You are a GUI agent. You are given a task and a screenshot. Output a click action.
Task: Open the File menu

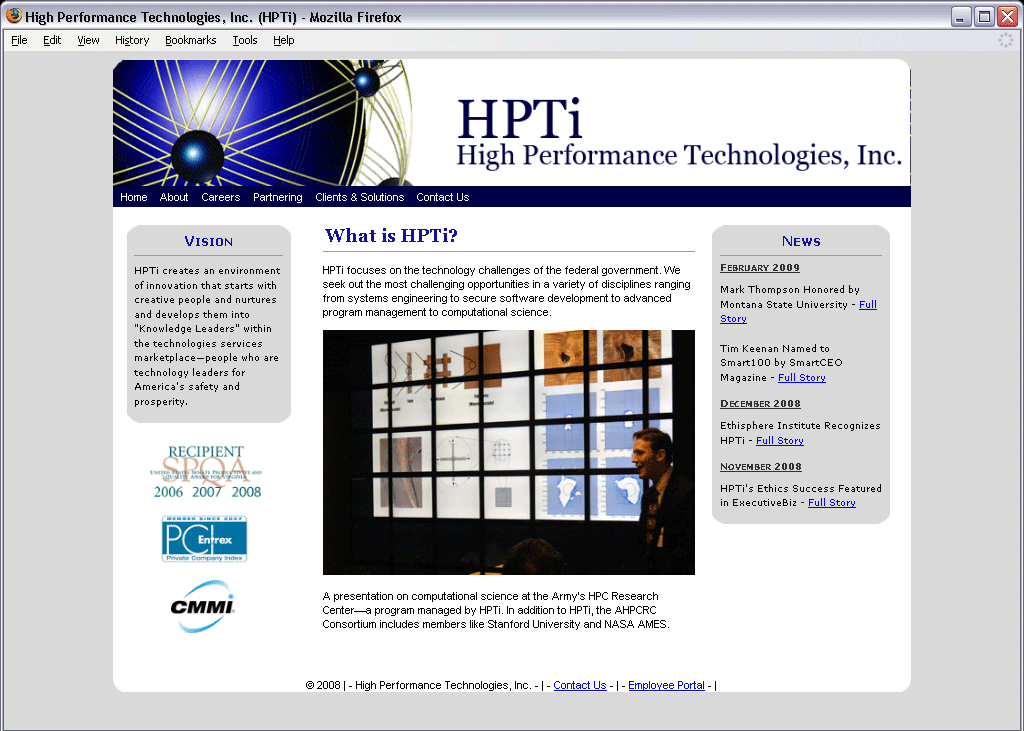pos(19,40)
